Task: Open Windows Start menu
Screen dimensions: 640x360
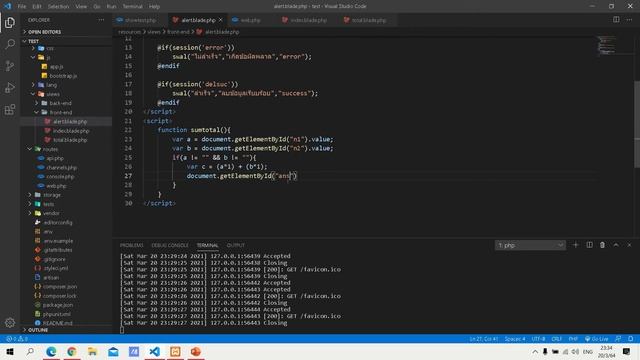Action: [x=10, y=351]
